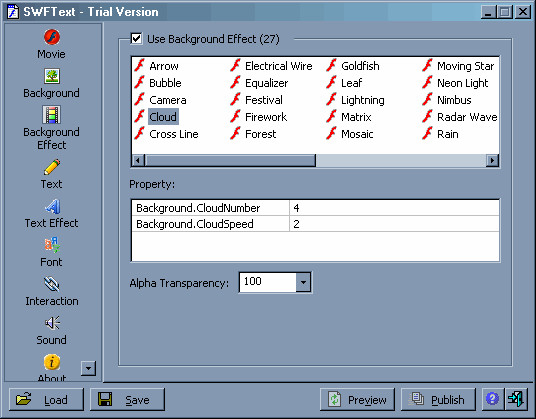This screenshot has width=536, height=419.
Task: Open the Movie section icon
Action: point(52,37)
